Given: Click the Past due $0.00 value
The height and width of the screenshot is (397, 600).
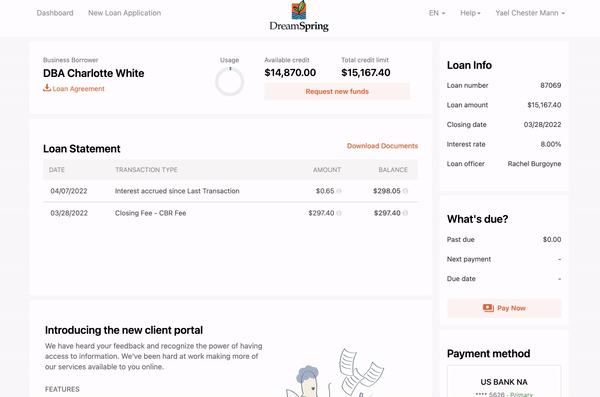Looking at the screenshot, I should 552,240.
